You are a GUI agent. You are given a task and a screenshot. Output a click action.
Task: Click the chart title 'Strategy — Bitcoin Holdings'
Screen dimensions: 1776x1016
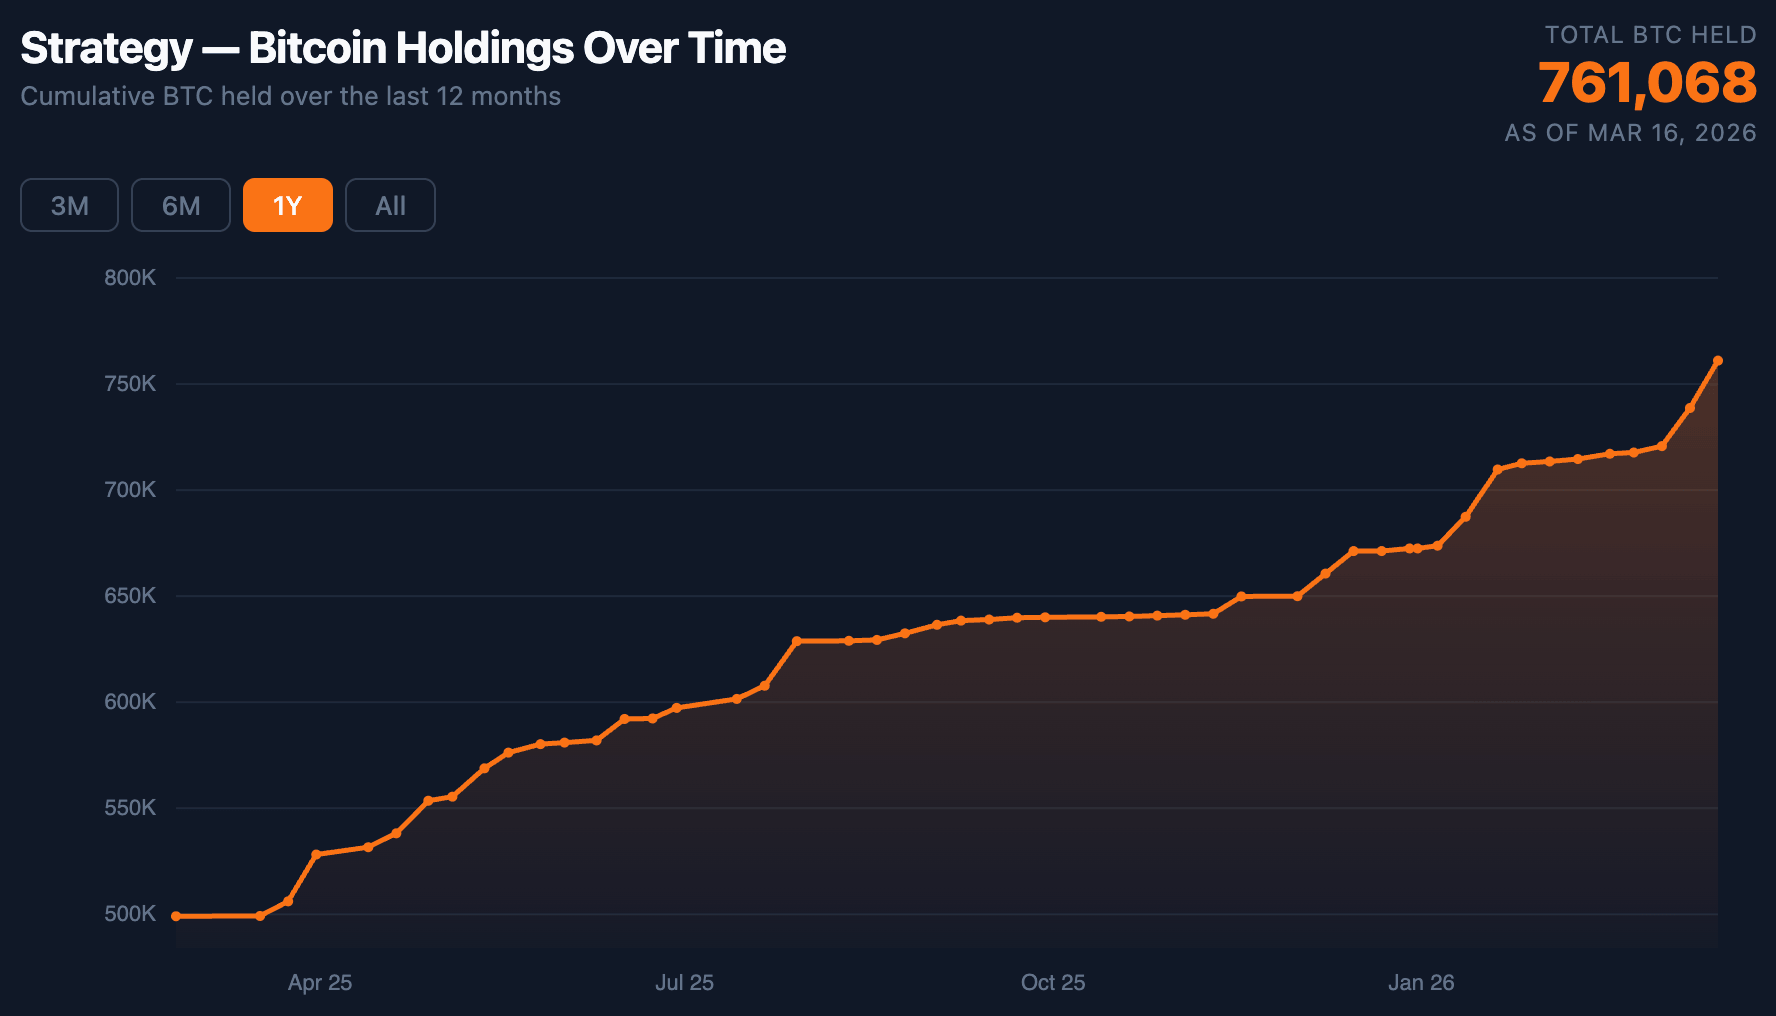click(x=403, y=48)
